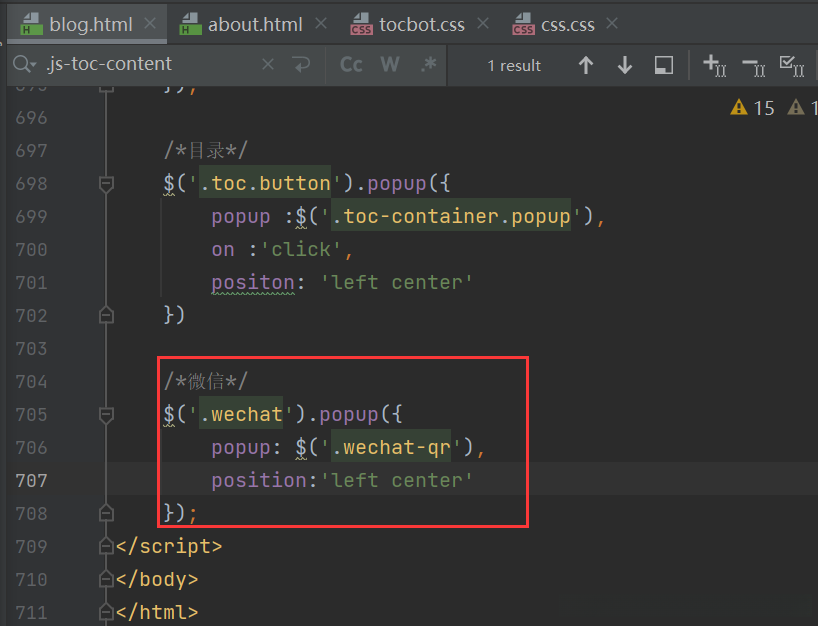The width and height of the screenshot is (818, 626).
Task: Click the blog.html file type icon
Action: point(31,24)
